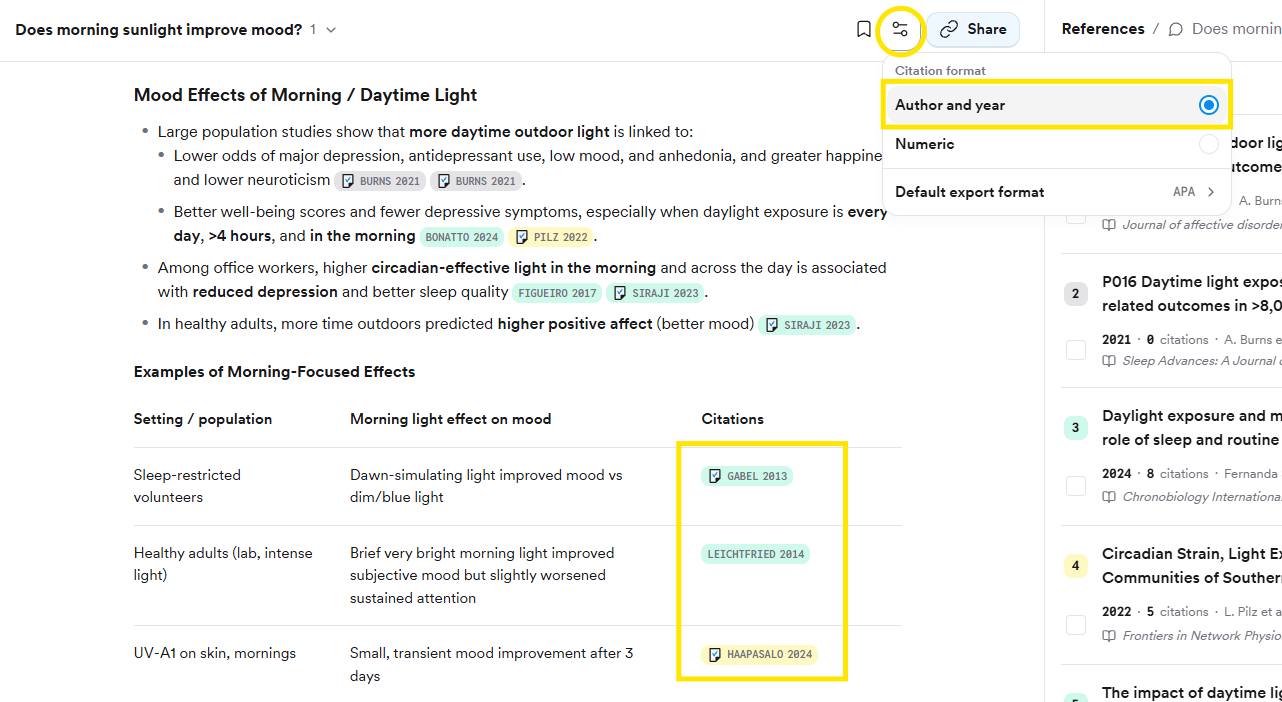1282x702 pixels.
Task: Click the 'Setting / population' column header
Action: tap(203, 420)
